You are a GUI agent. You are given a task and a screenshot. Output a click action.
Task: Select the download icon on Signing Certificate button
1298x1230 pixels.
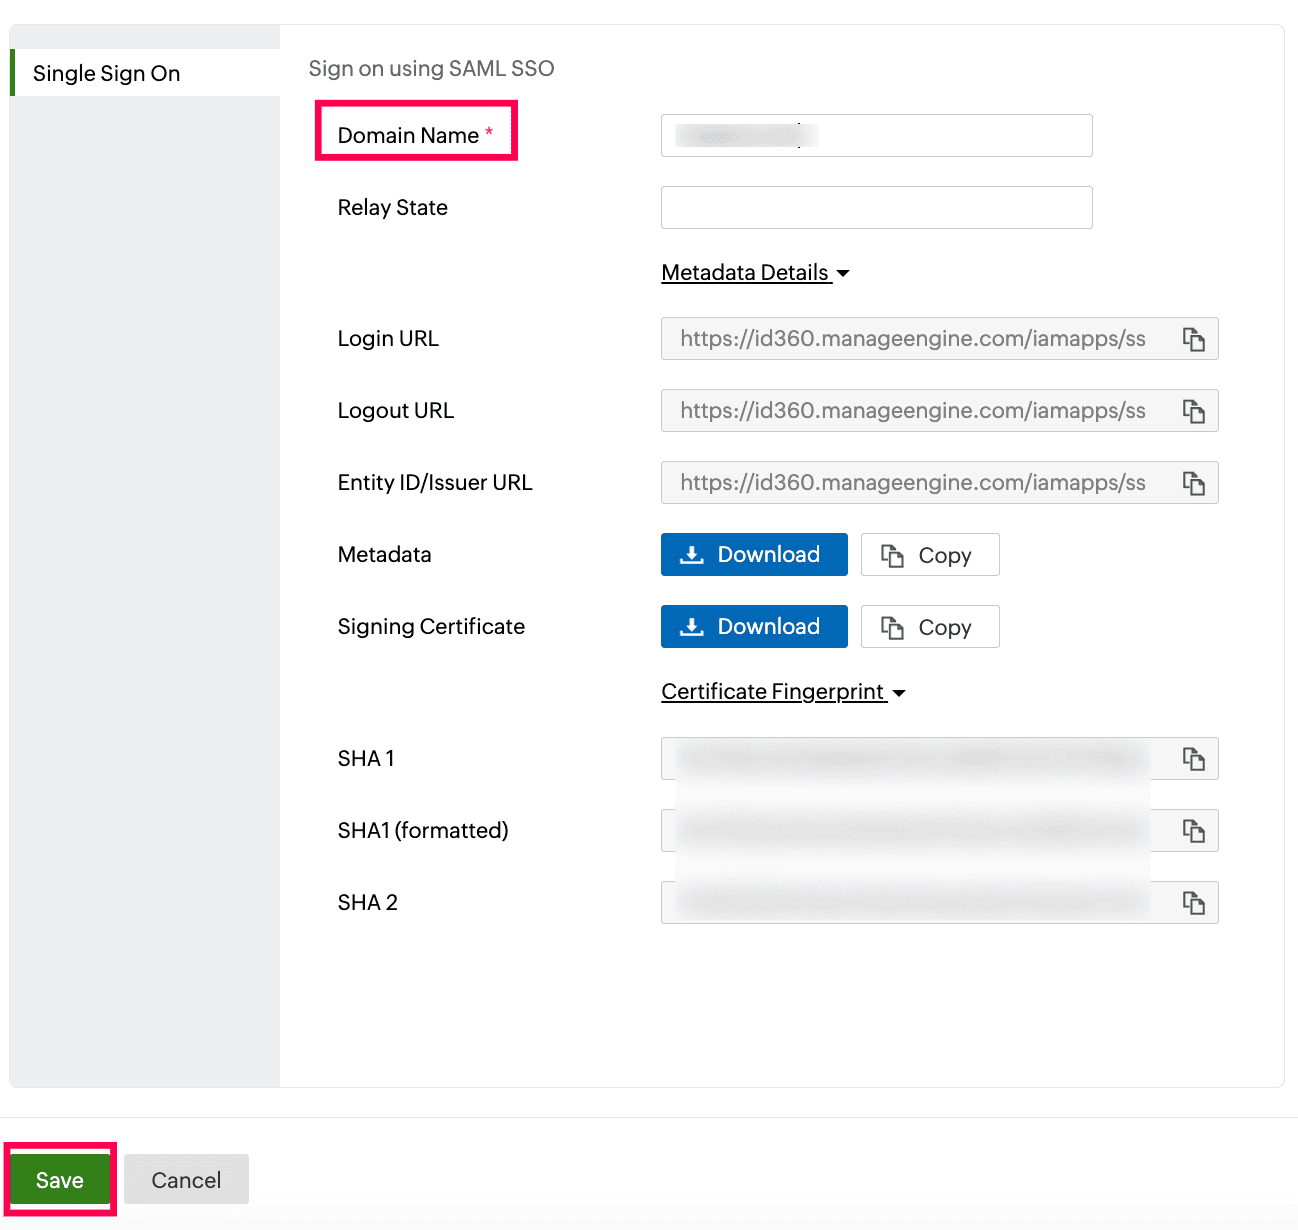pyautogui.click(x=691, y=626)
